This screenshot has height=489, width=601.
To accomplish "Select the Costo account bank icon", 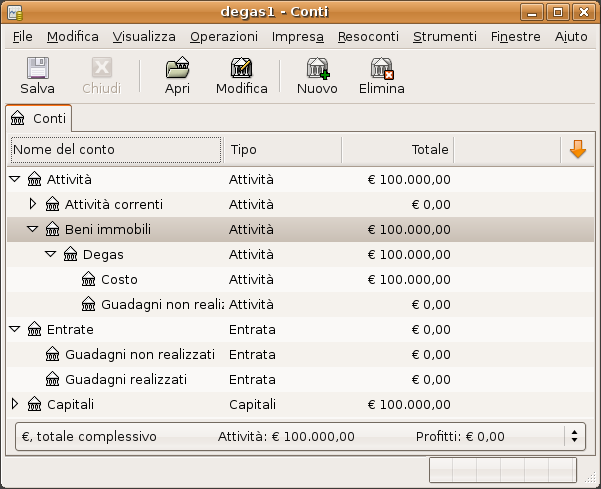I will (88, 279).
